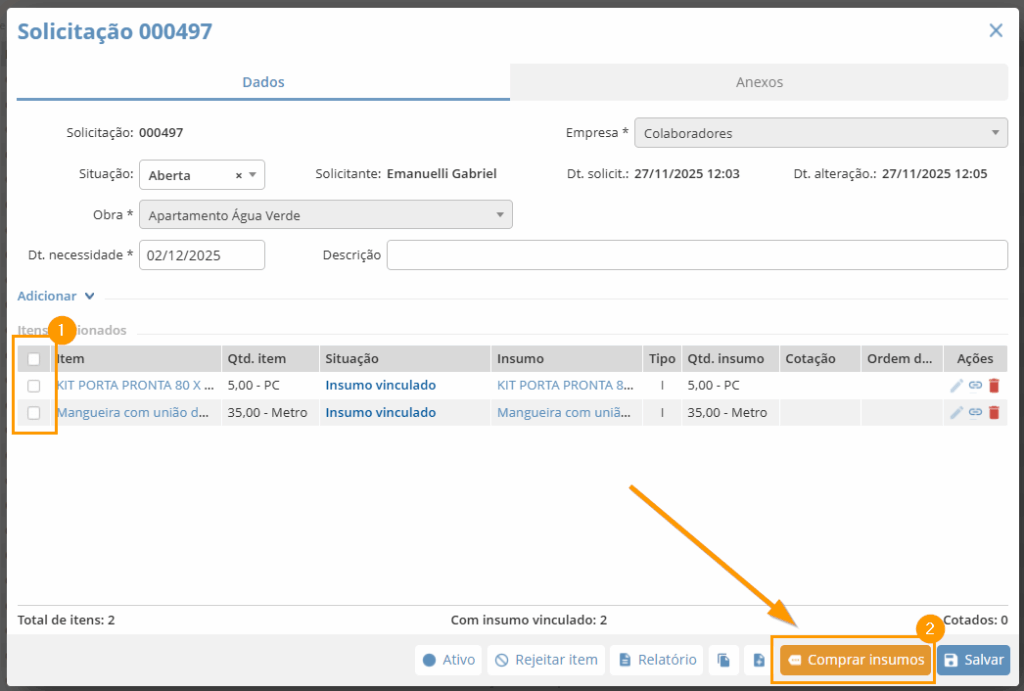This screenshot has width=1024, height=691.
Task: Select the Dados tab
Action: [x=263, y=82]
